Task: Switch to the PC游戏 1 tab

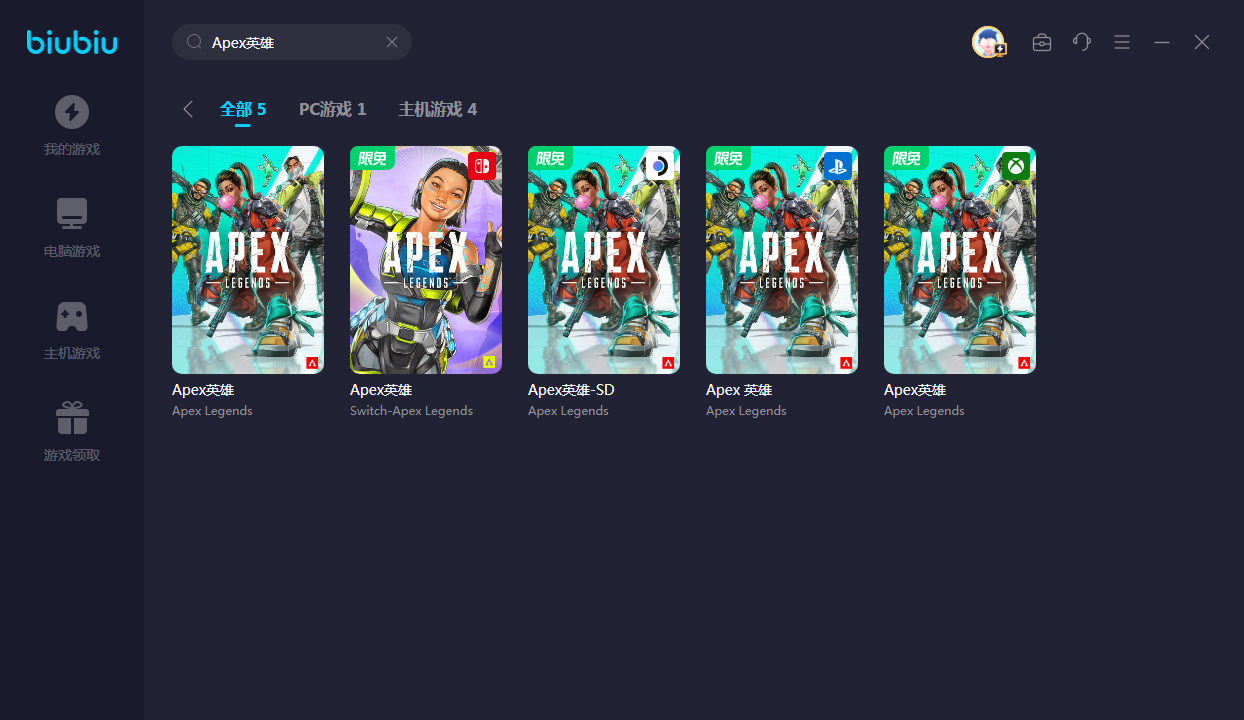Action: pos(332,109)
